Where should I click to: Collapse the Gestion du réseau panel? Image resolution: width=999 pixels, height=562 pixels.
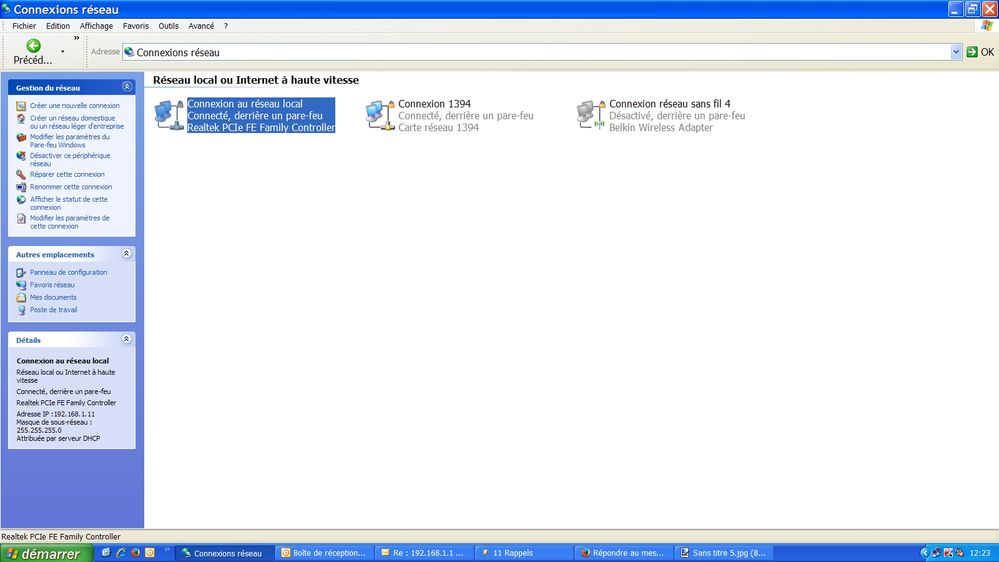point(127,87)
